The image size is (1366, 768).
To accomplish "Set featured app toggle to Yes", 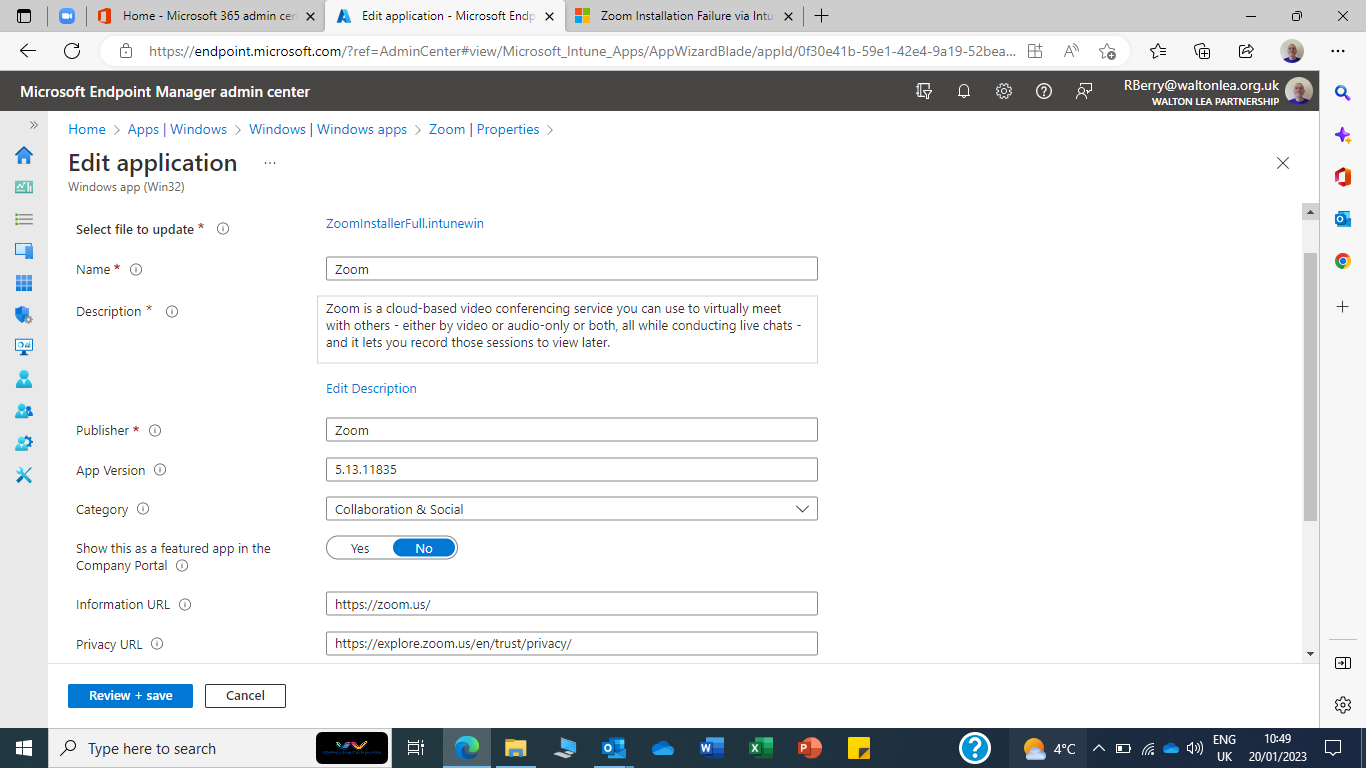I will 360,548.
